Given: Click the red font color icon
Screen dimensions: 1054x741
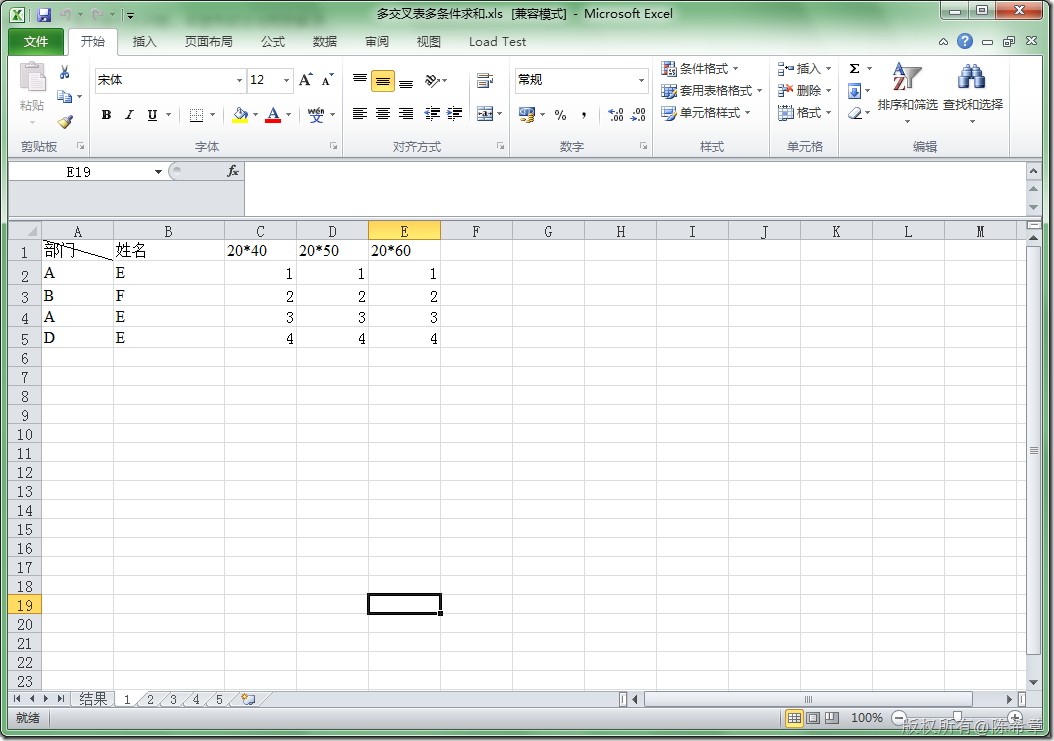Looking at the screenshot, I should tap(273, 115).
